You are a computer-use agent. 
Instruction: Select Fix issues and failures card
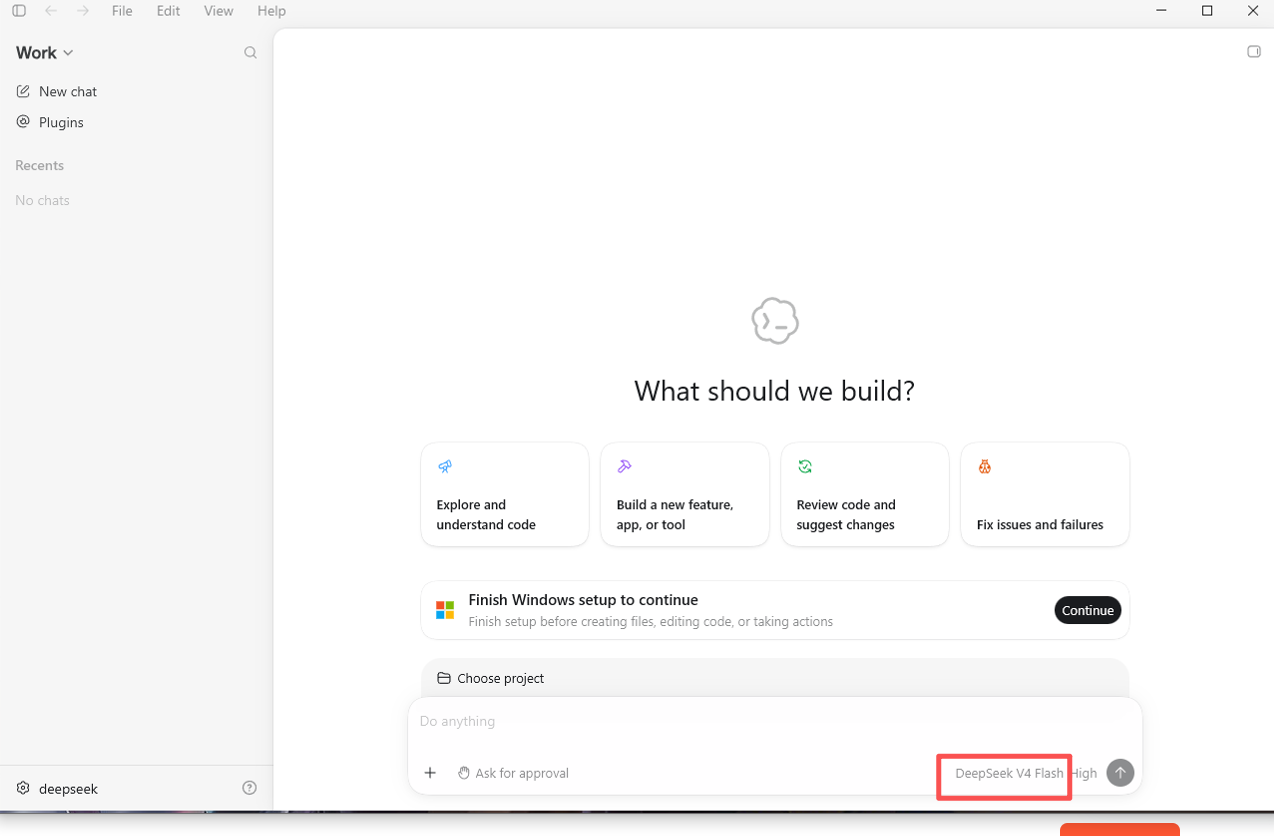(1045, 494)
